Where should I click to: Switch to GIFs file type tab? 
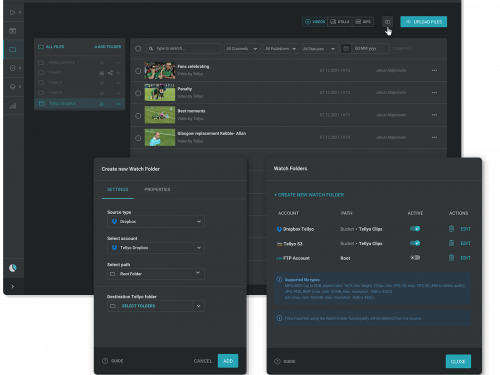(x=363, y=22)
